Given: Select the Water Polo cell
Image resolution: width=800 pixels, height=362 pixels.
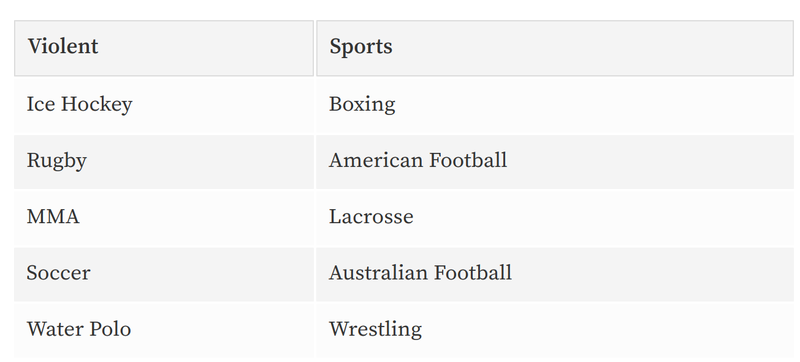Looking at the screenshot, I should point(164,330).
